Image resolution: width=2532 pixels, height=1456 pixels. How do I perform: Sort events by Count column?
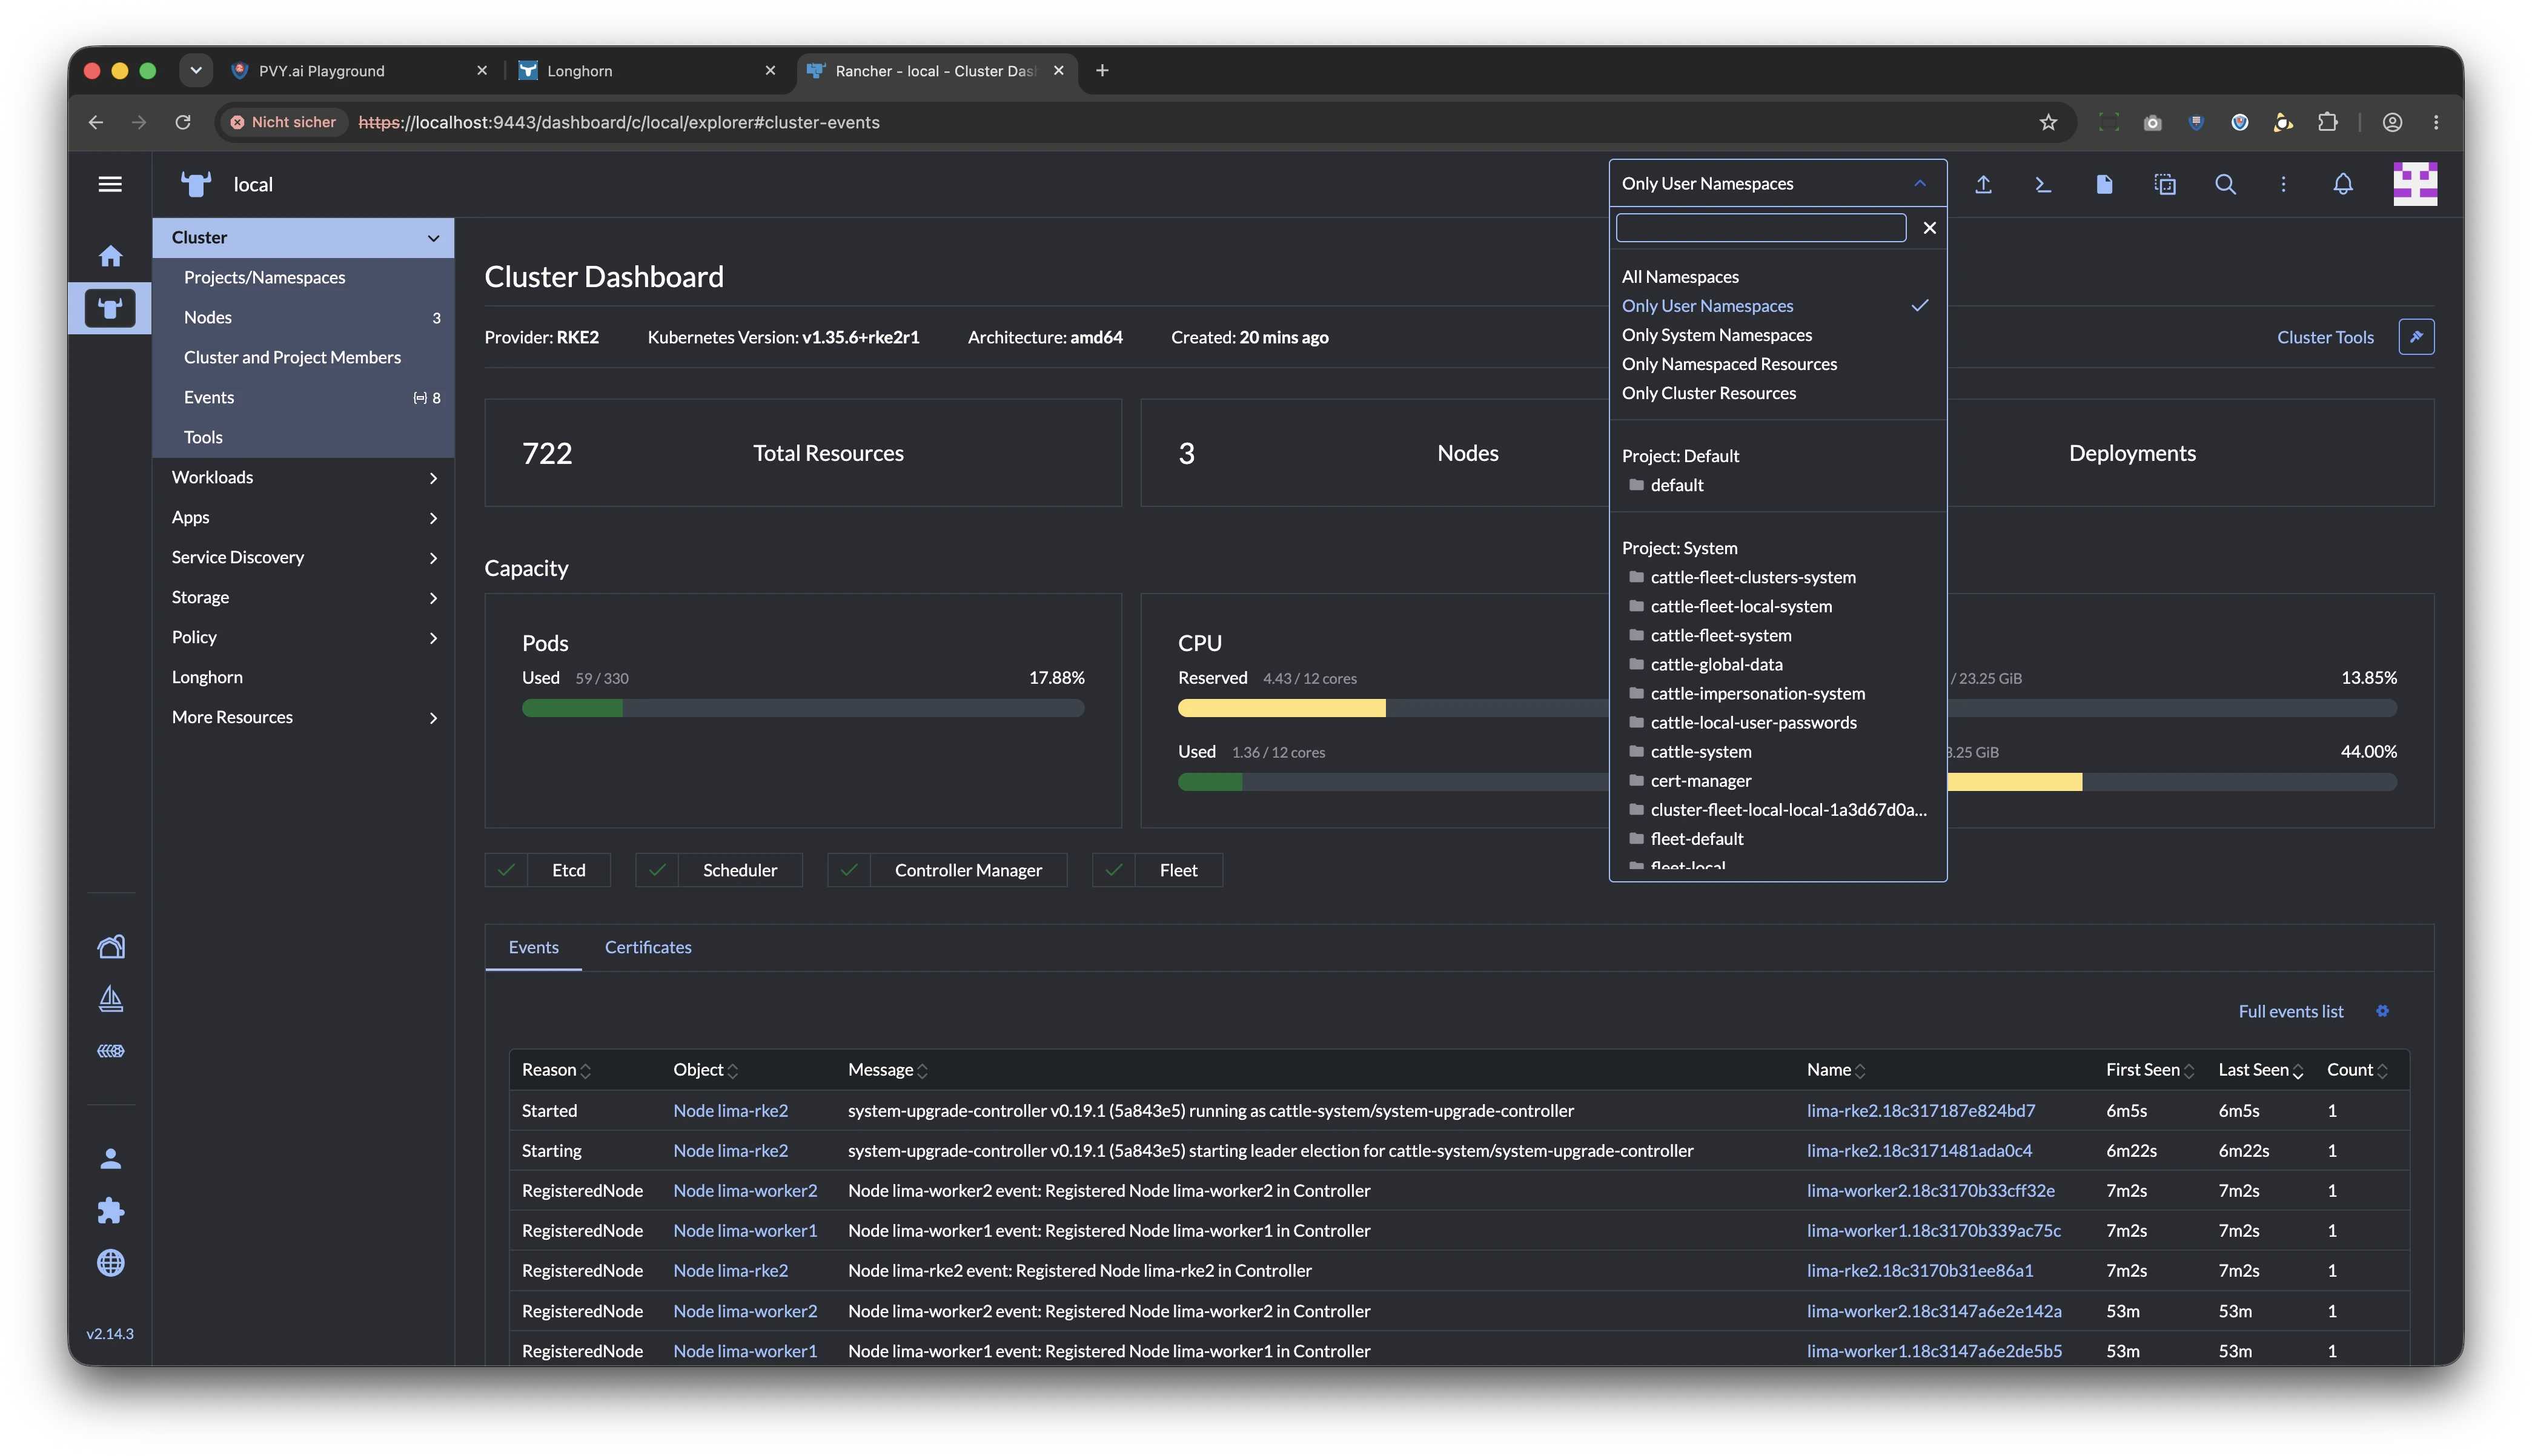pos(2357,1070)
